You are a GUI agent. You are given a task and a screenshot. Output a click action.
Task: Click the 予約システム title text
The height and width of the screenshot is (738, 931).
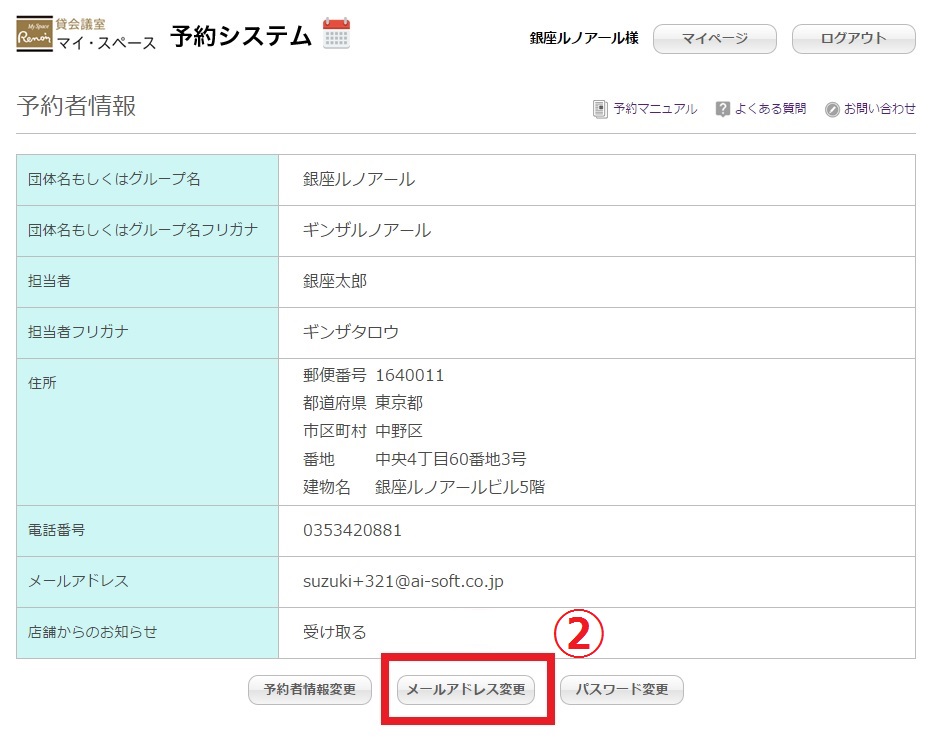point(240,37)
